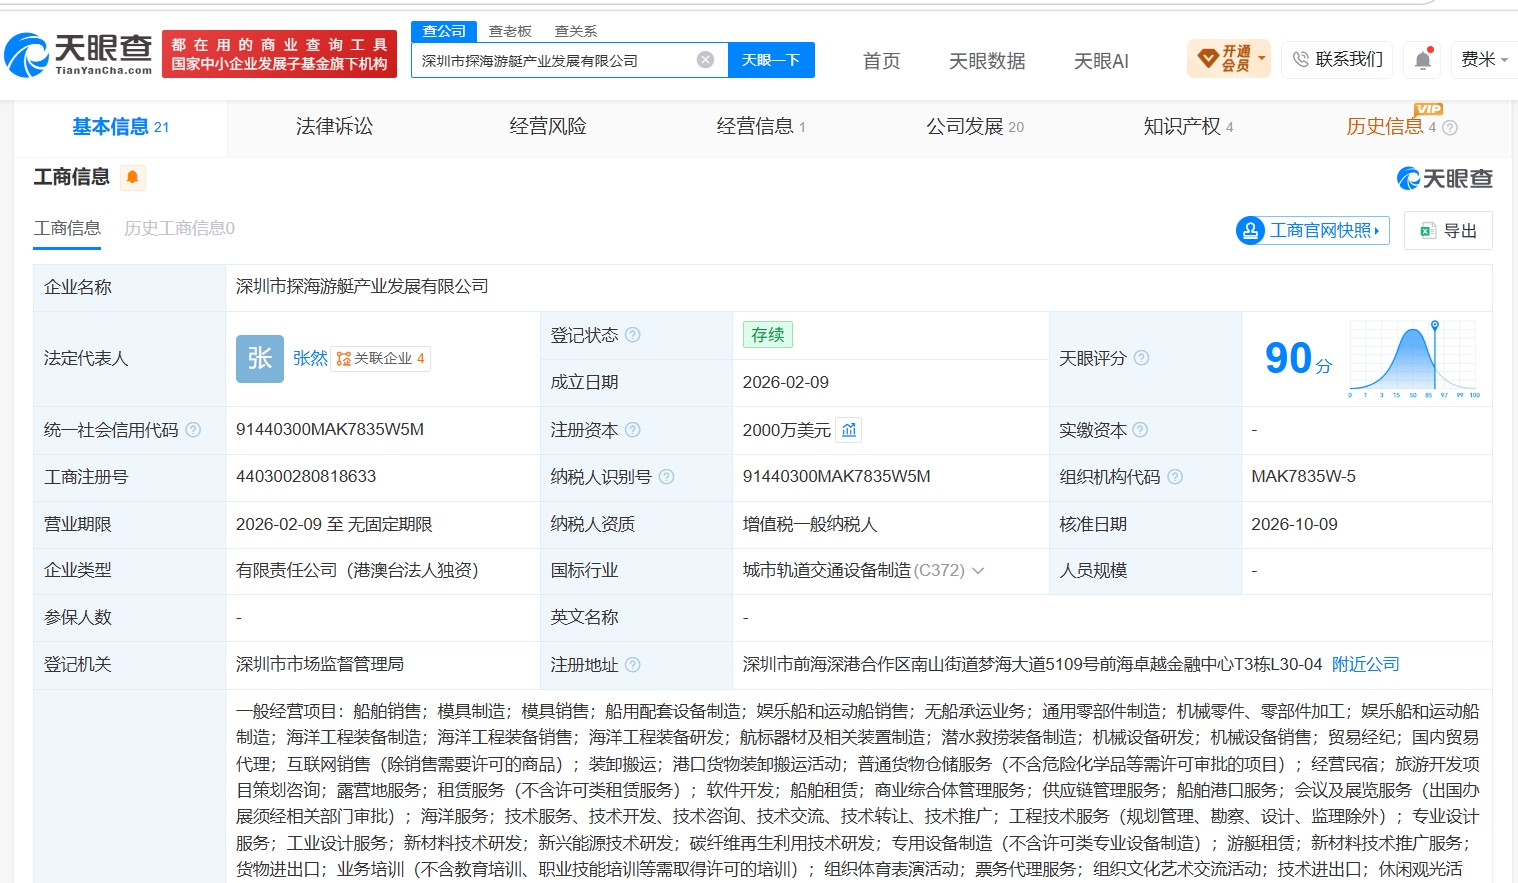Screen dimensions: 1518x883
Task: Open the 公司发展 tab
Action: (975, 127)
